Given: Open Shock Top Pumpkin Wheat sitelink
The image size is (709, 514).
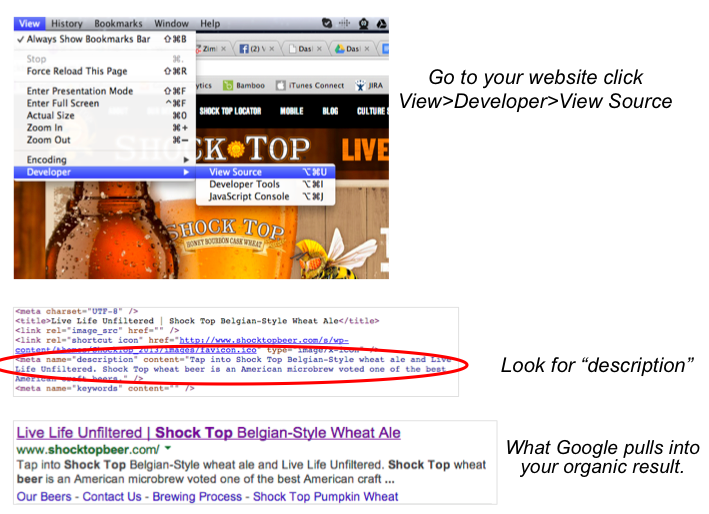Looking at the screenshot, I should point(326,496).
